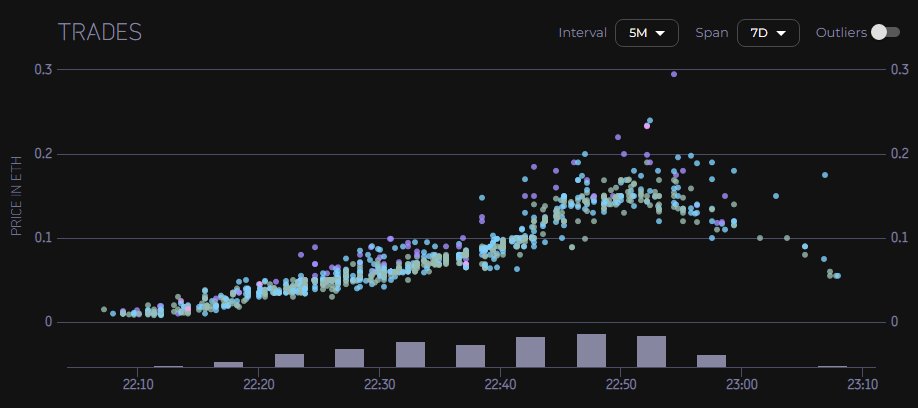This screenshot has height=408, width=918.
Task: Click the left 0.1 price label
Action: point(45,238)
